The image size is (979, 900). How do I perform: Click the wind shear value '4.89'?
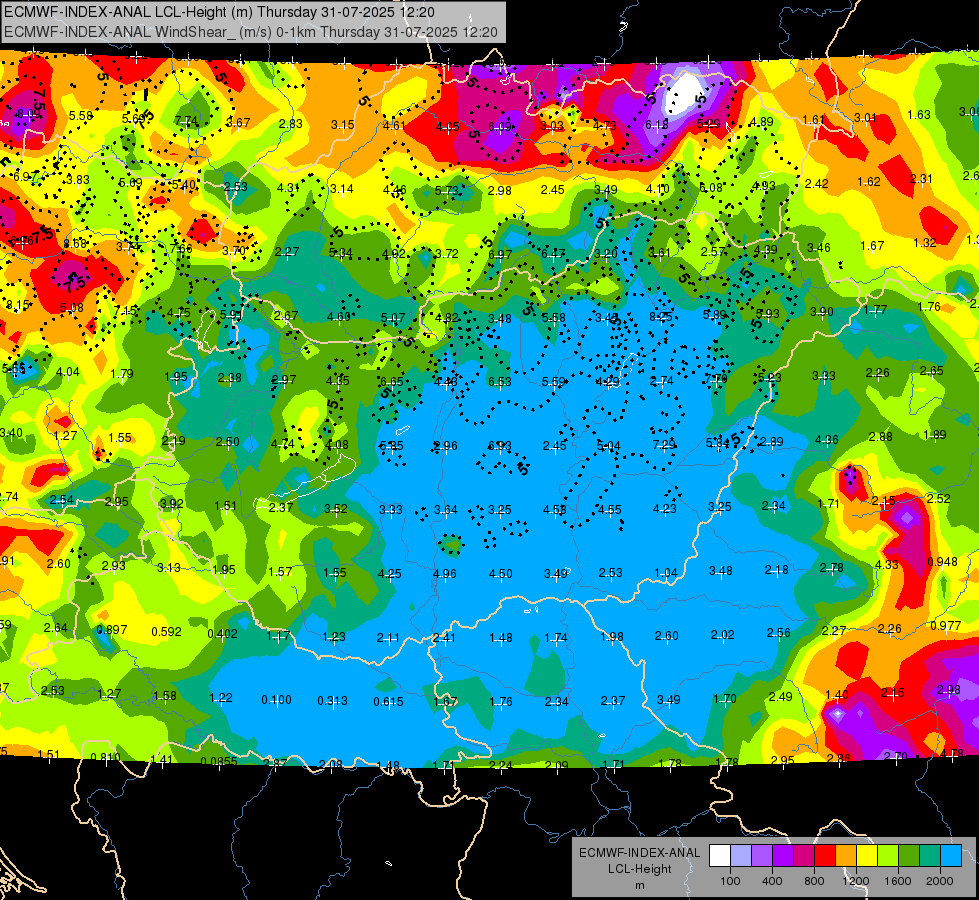pyautogui.click(x=762, y=122)
